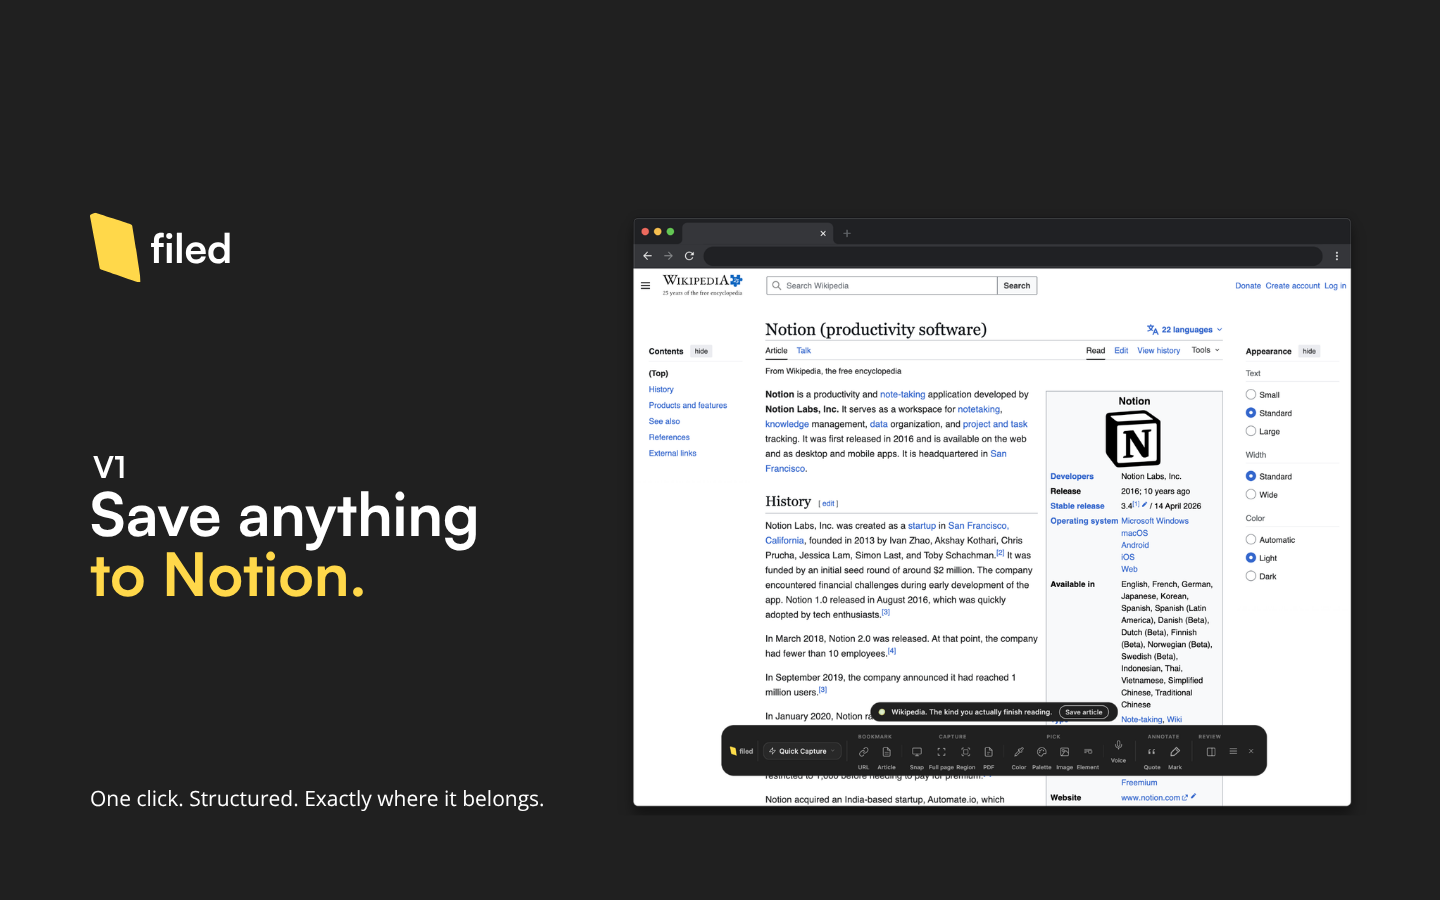Select Light color mode
The image size is (1440, 900).
click(1251, 558)
